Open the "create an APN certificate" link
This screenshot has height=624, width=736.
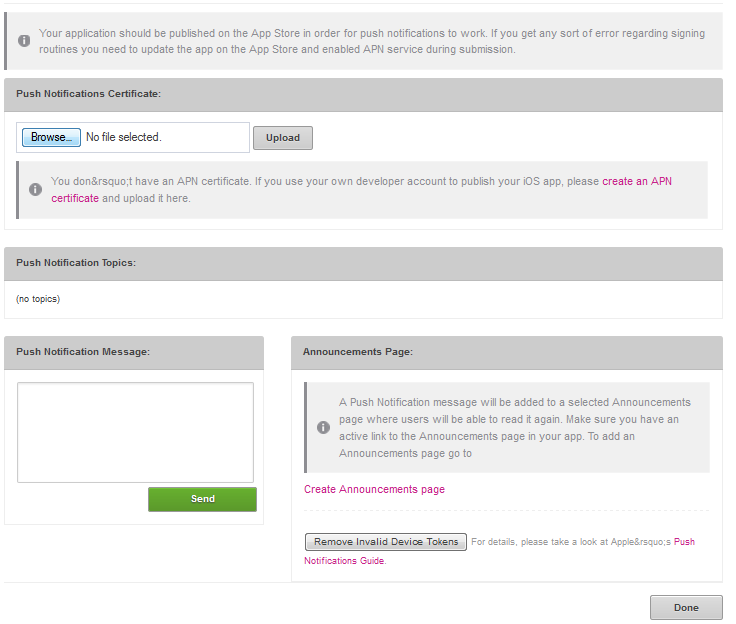[x=637, y=181]
